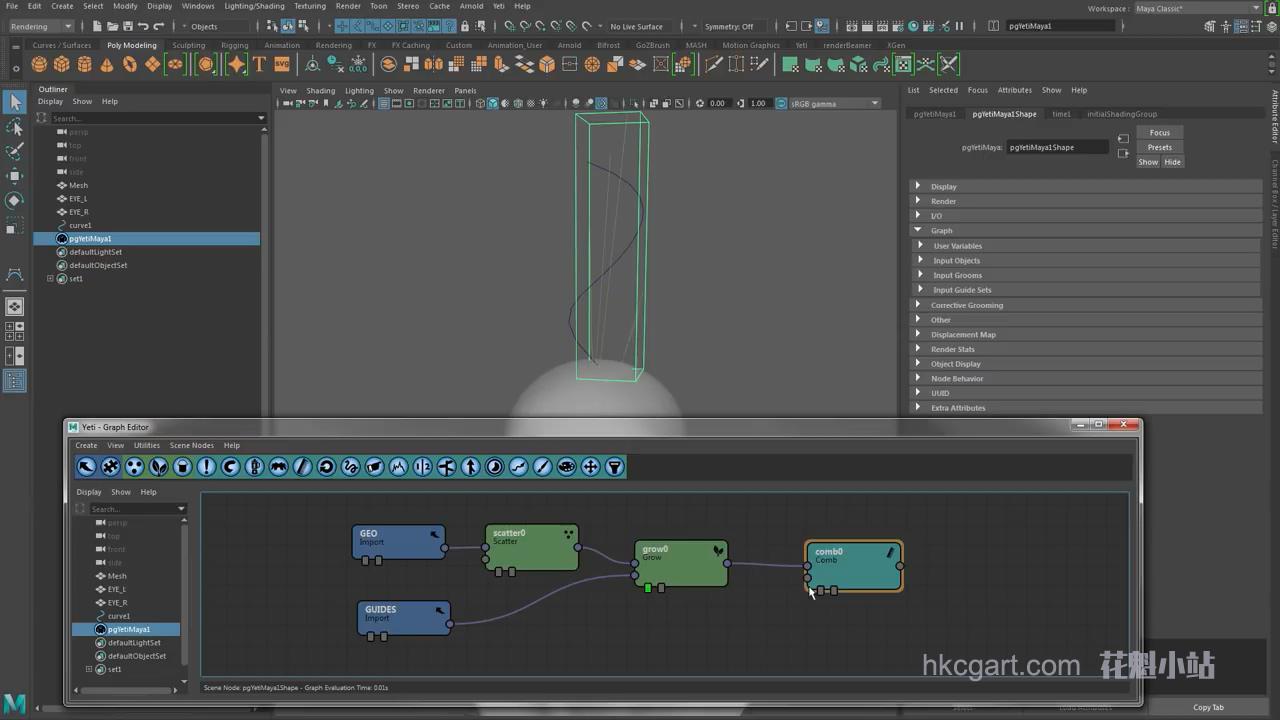Open the Yeti menu in main menu bar

[x=498, y=6]
